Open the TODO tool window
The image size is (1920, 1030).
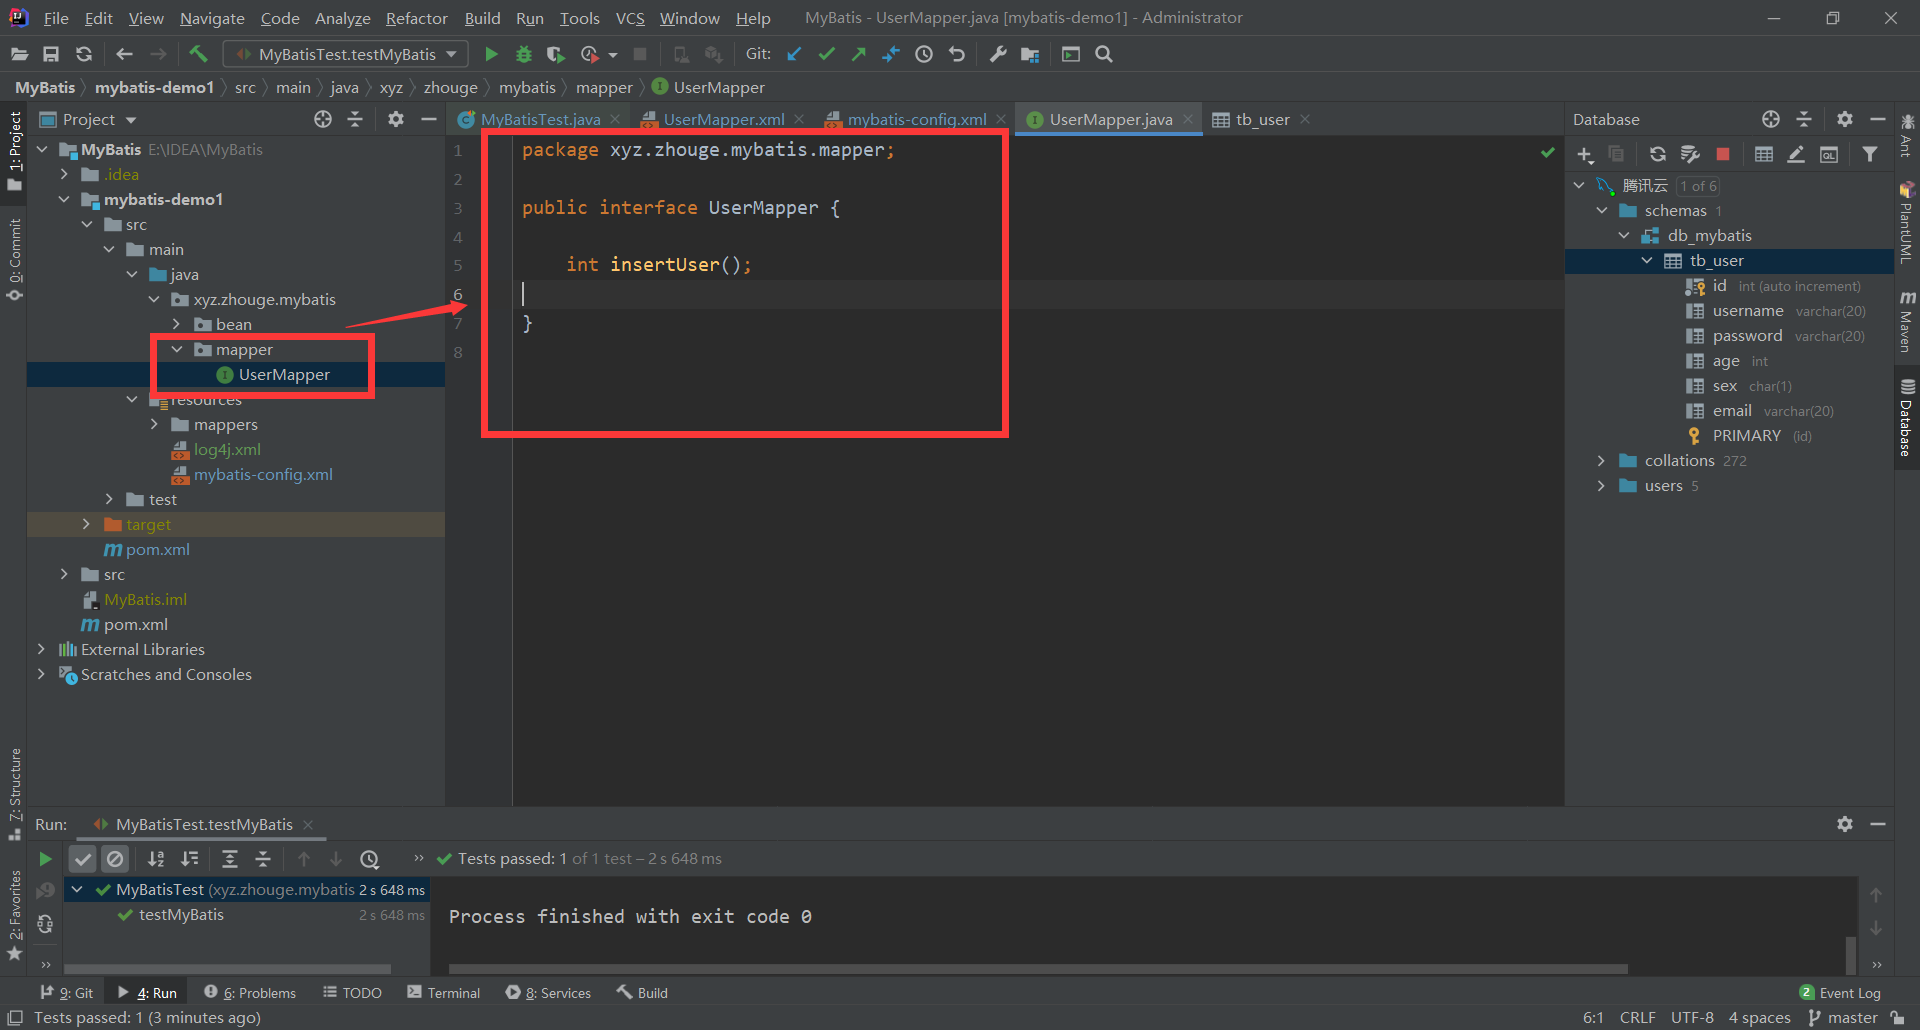click(x=352, y=993)
